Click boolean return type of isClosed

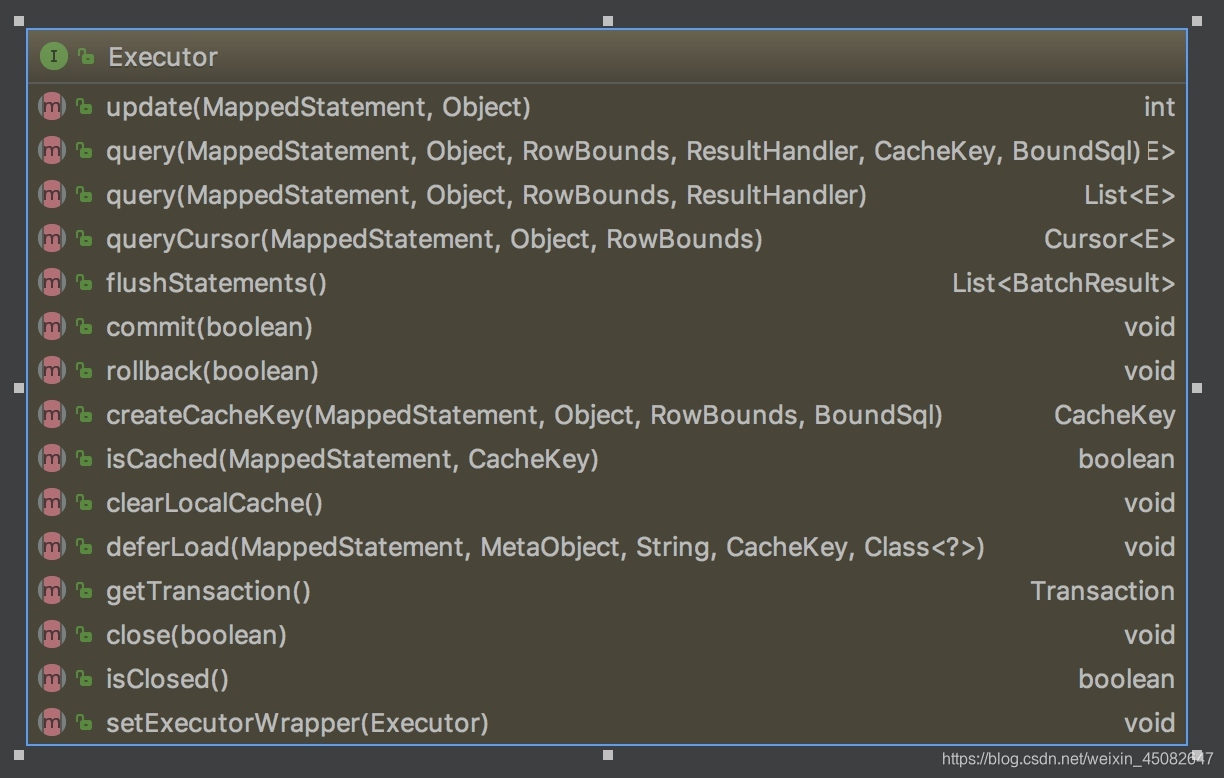1127,679
